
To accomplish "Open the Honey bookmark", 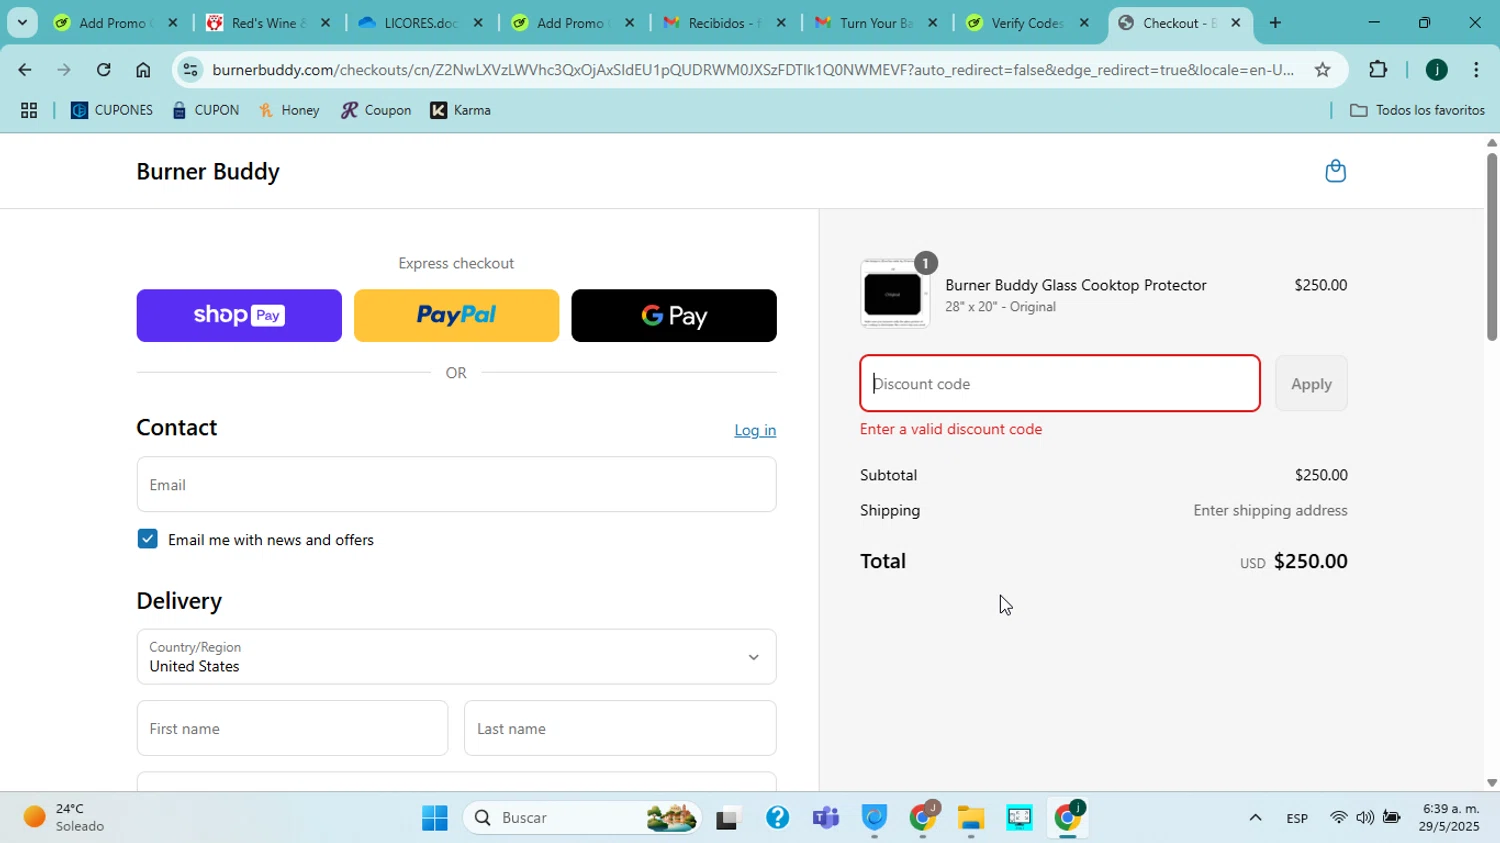I will point(289,111).
